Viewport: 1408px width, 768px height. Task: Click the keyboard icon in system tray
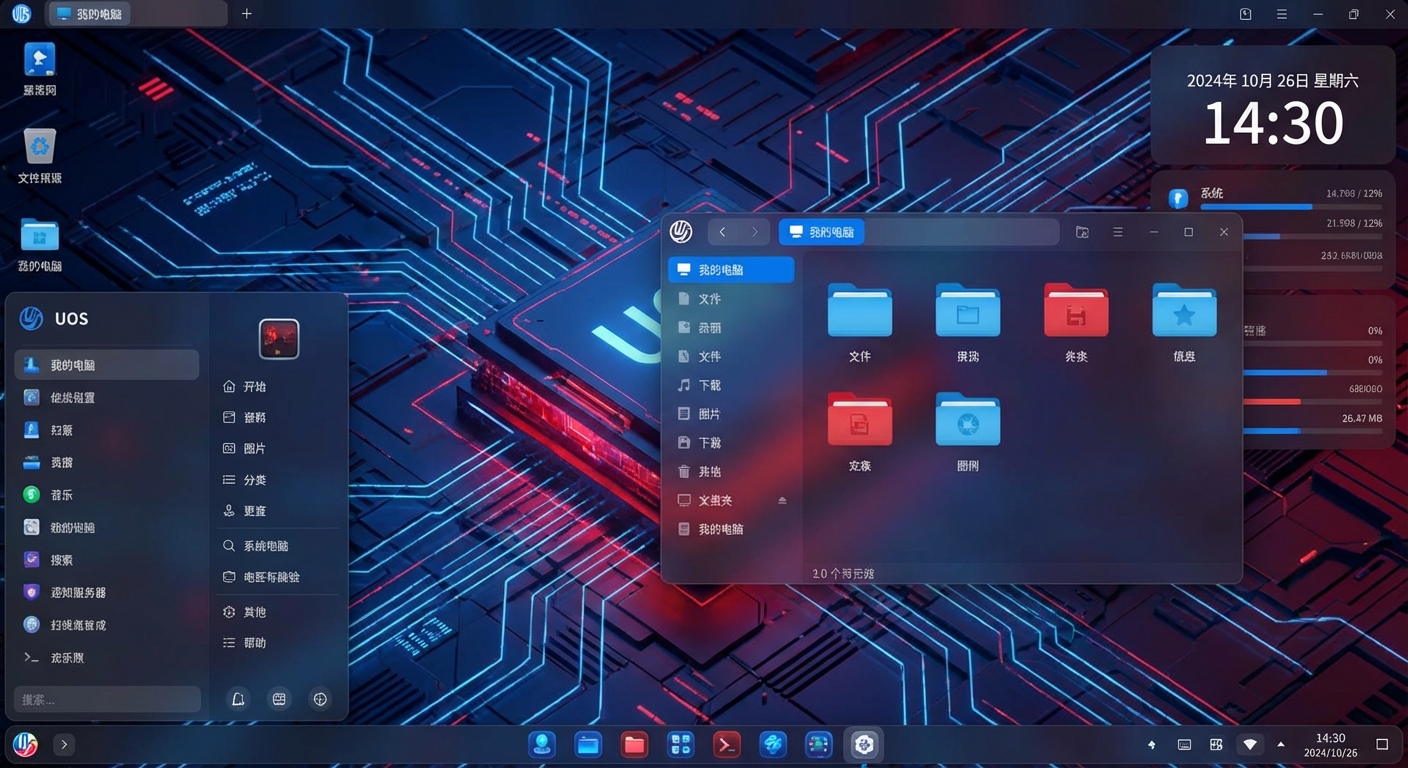[x=1184, y=744]
